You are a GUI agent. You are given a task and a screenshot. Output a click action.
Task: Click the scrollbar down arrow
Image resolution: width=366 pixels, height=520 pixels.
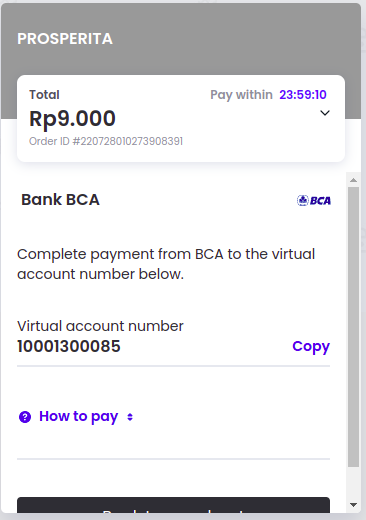click(354, 505)
